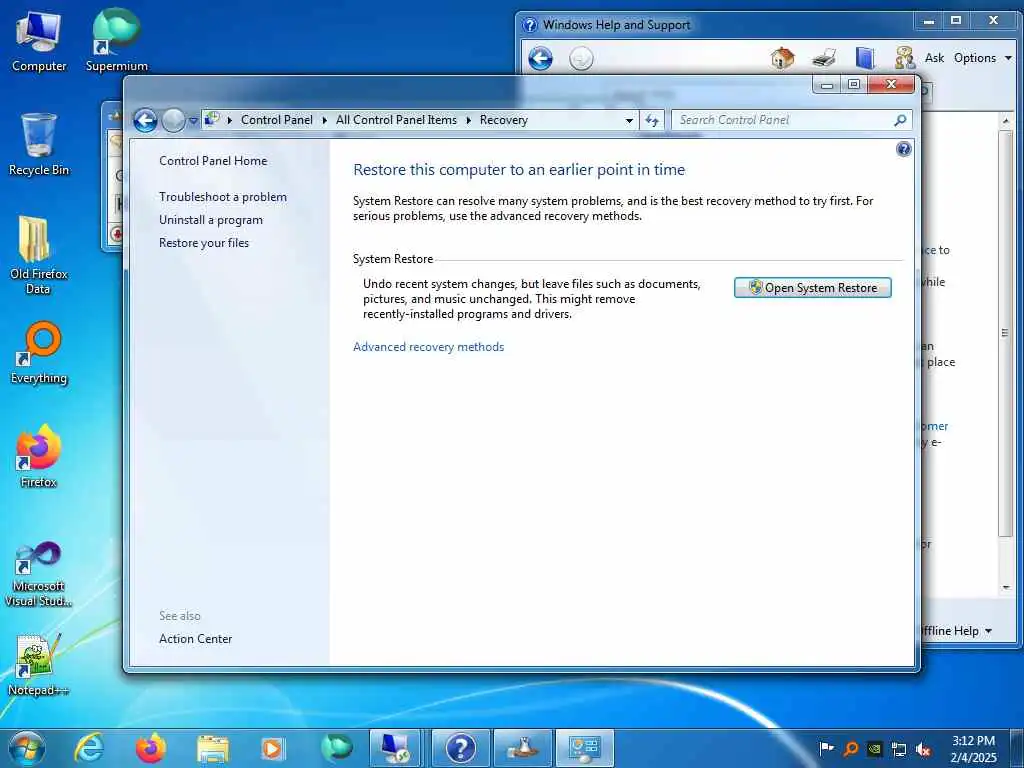Switch to Help and Support taskbar button
Viewport: 1024px width, 768px height.
460,748
